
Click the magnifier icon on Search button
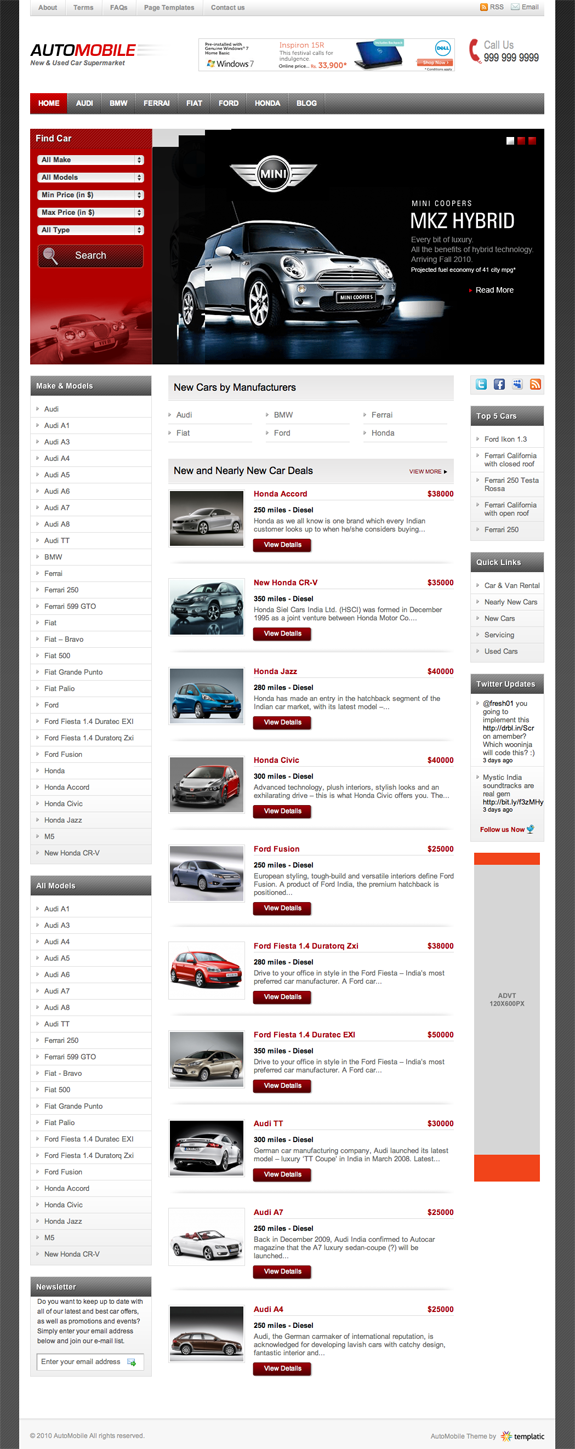(52, 255)
